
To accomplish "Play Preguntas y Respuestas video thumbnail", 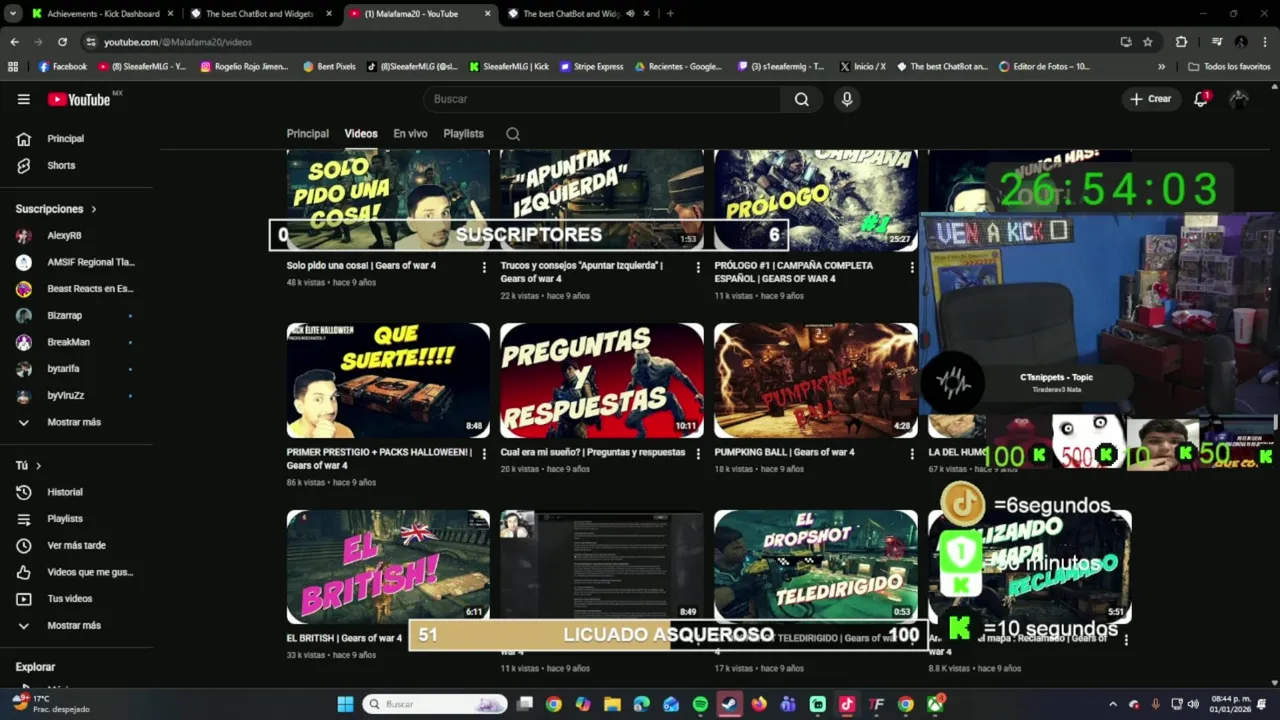I will (x=602, y=380).
